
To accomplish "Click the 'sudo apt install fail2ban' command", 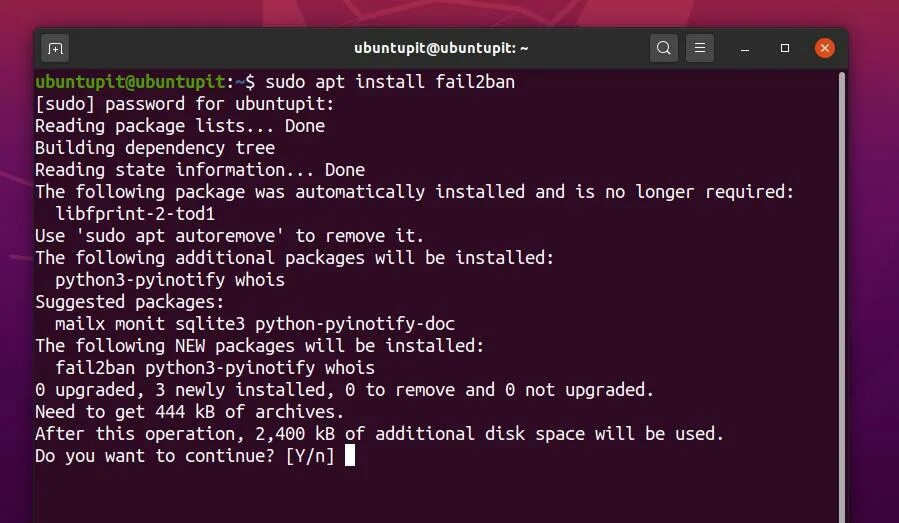I will click(390, 81).
